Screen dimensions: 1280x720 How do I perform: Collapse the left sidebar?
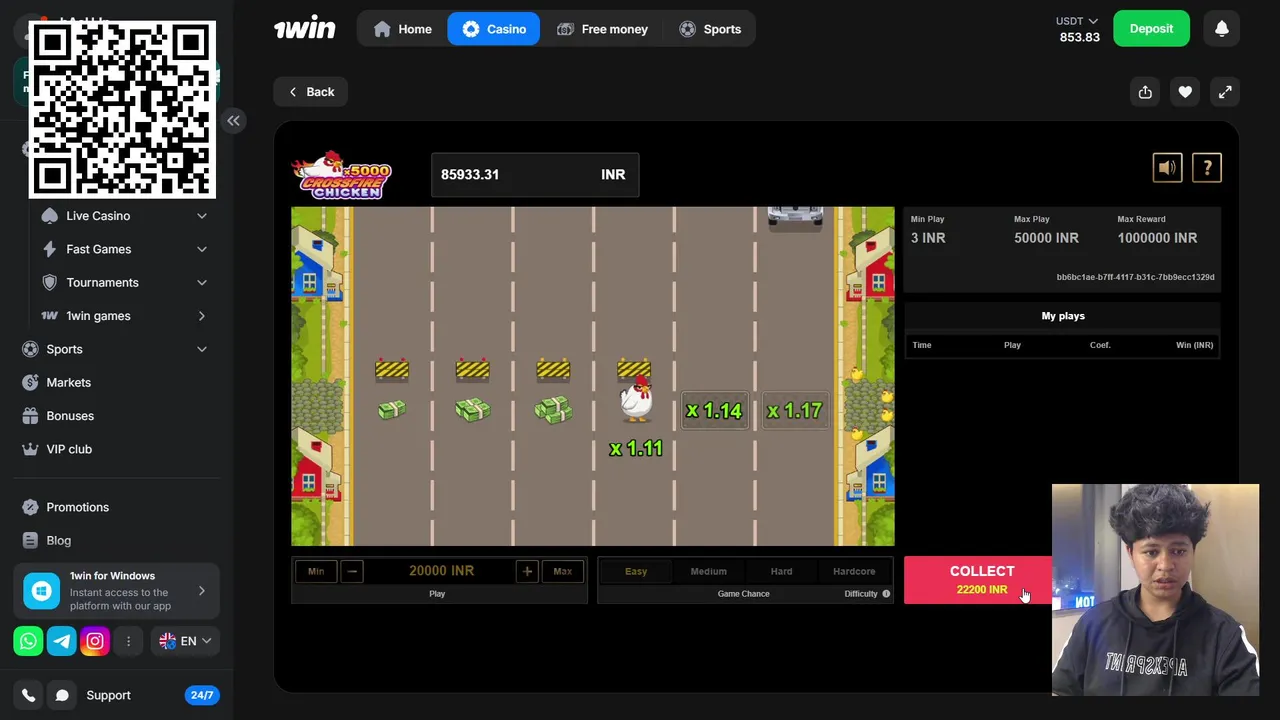pyautogui.click(x=233, y=121)
